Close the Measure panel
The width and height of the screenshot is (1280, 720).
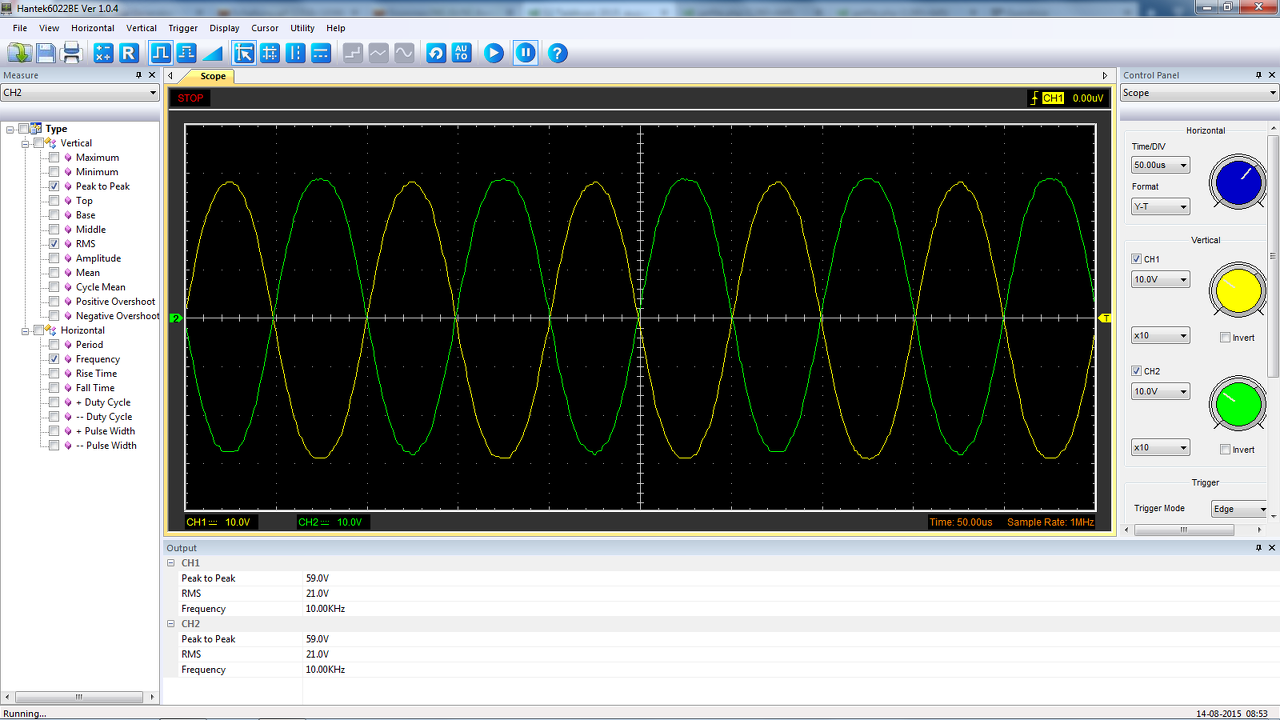click(x=152, y=75)
